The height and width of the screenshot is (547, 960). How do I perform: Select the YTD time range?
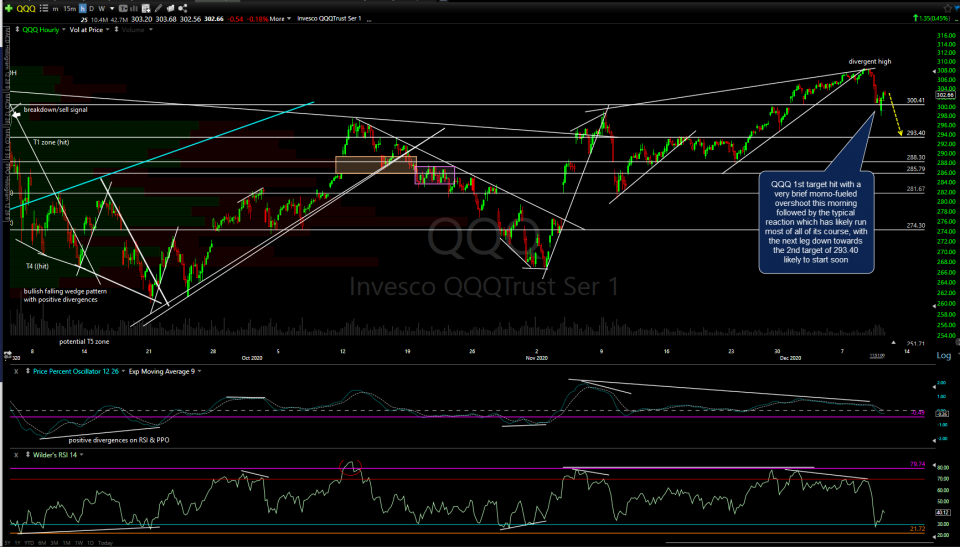click(29, 543)
